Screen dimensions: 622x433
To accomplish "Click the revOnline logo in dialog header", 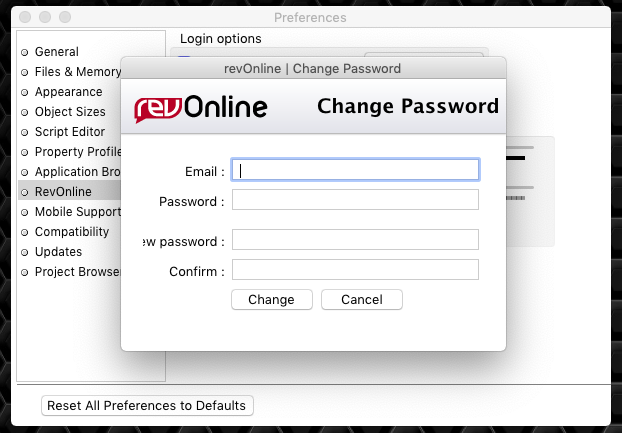I will tap(200, 107).
